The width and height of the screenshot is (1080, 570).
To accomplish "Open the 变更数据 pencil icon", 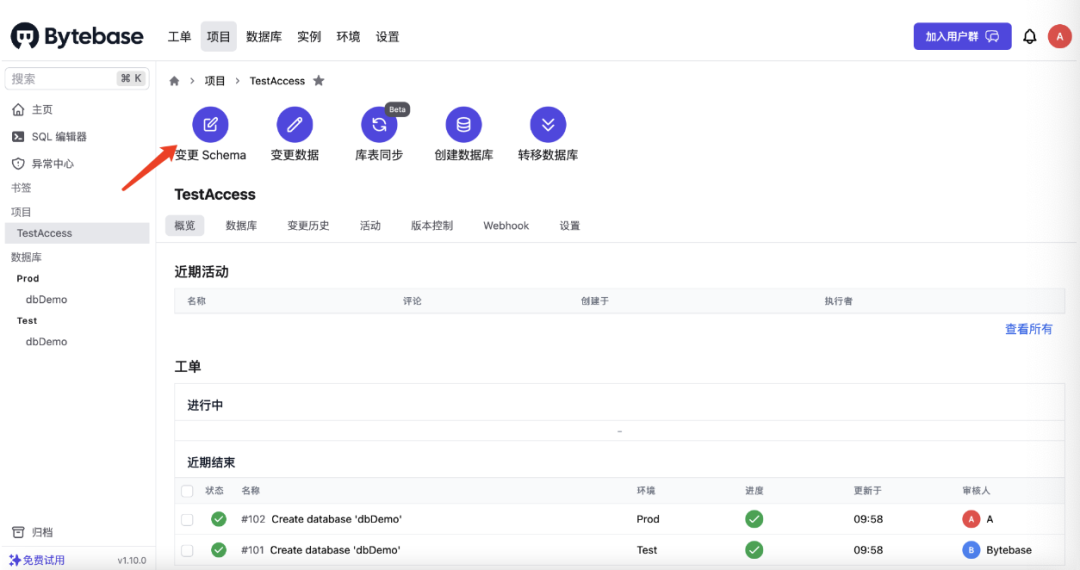I will click(x=295, y=125).
